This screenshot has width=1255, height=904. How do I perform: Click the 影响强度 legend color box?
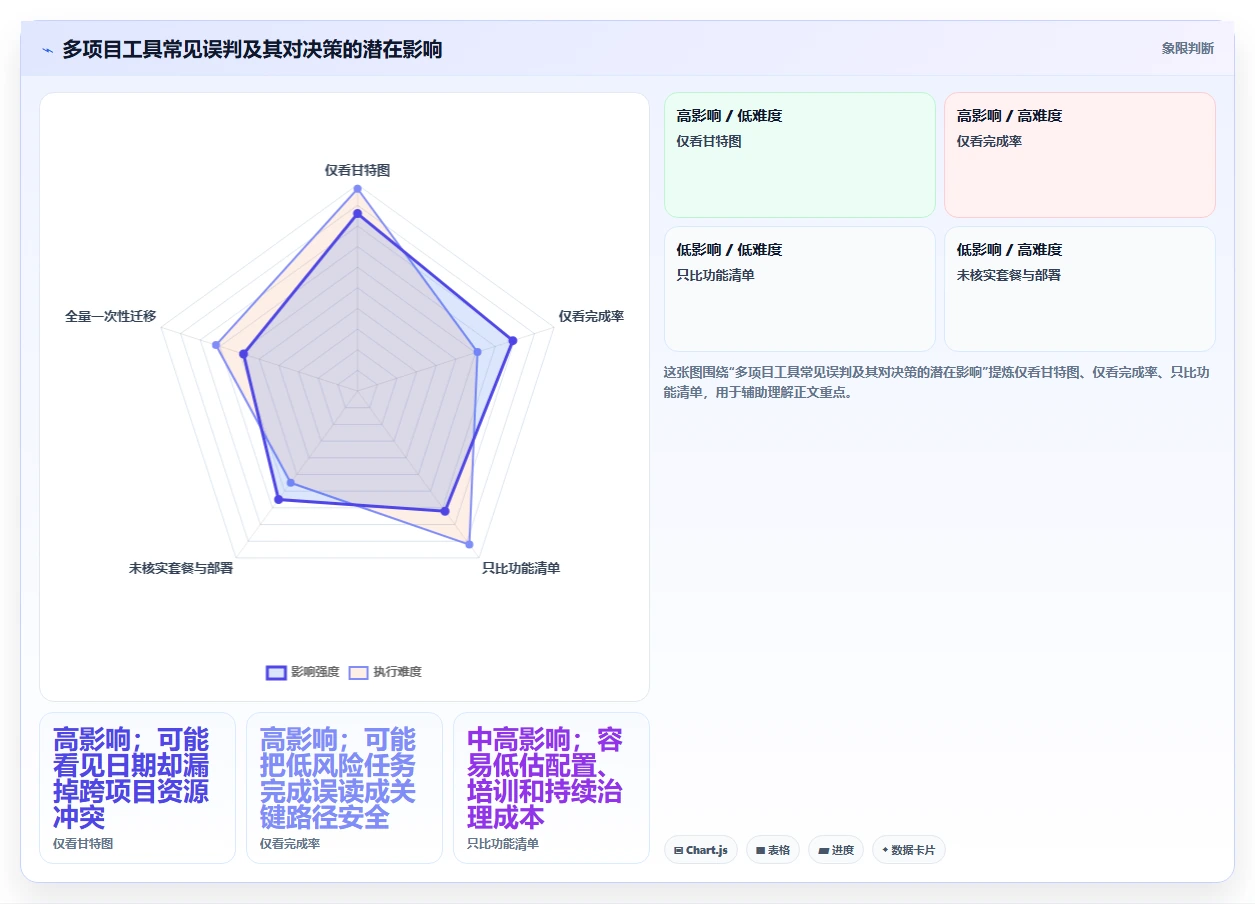click(x=276, y=672)
